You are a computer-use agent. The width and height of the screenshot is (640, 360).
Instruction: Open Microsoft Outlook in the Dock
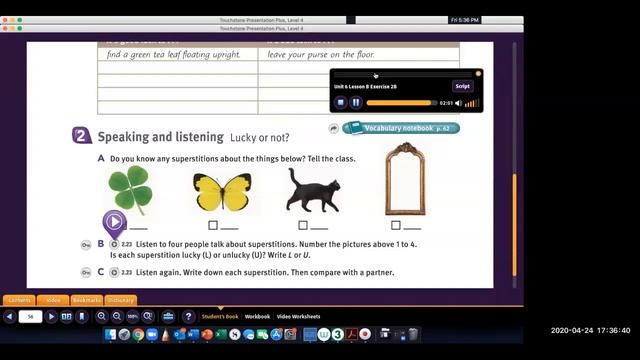(x=180, y=334)
